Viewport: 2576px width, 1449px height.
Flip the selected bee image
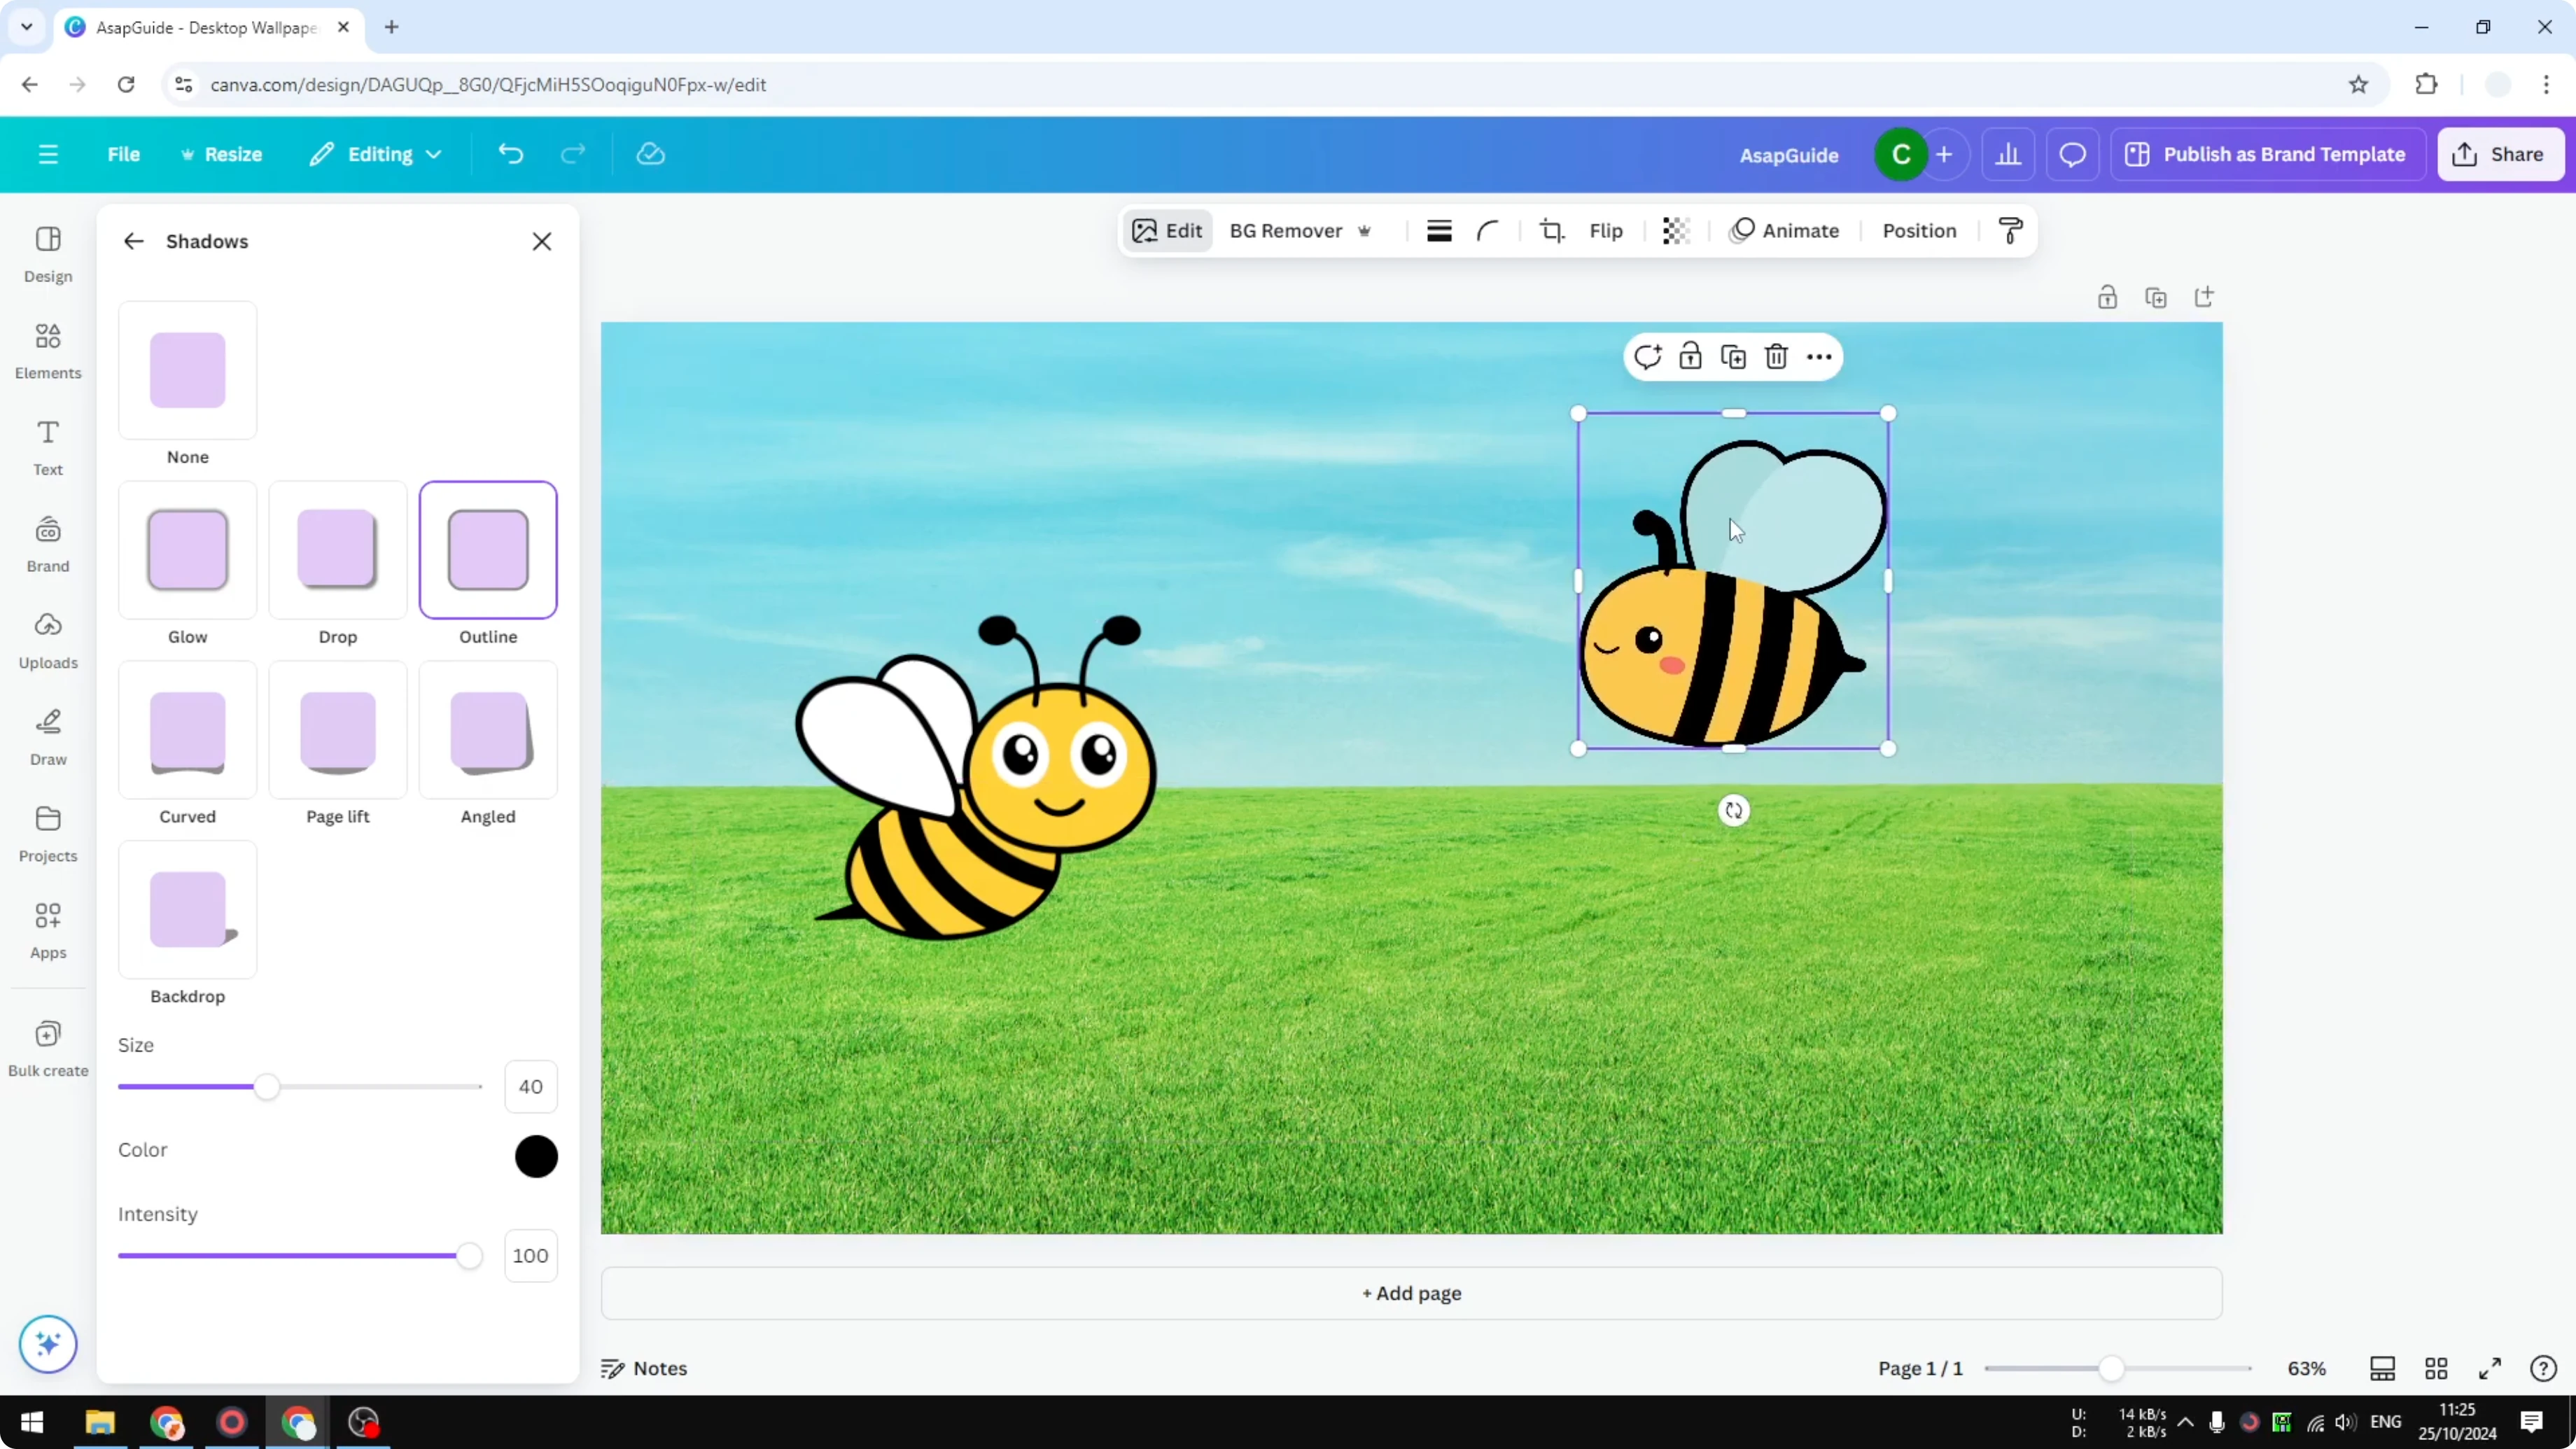pyautogui.click(x=1606, y=230)
